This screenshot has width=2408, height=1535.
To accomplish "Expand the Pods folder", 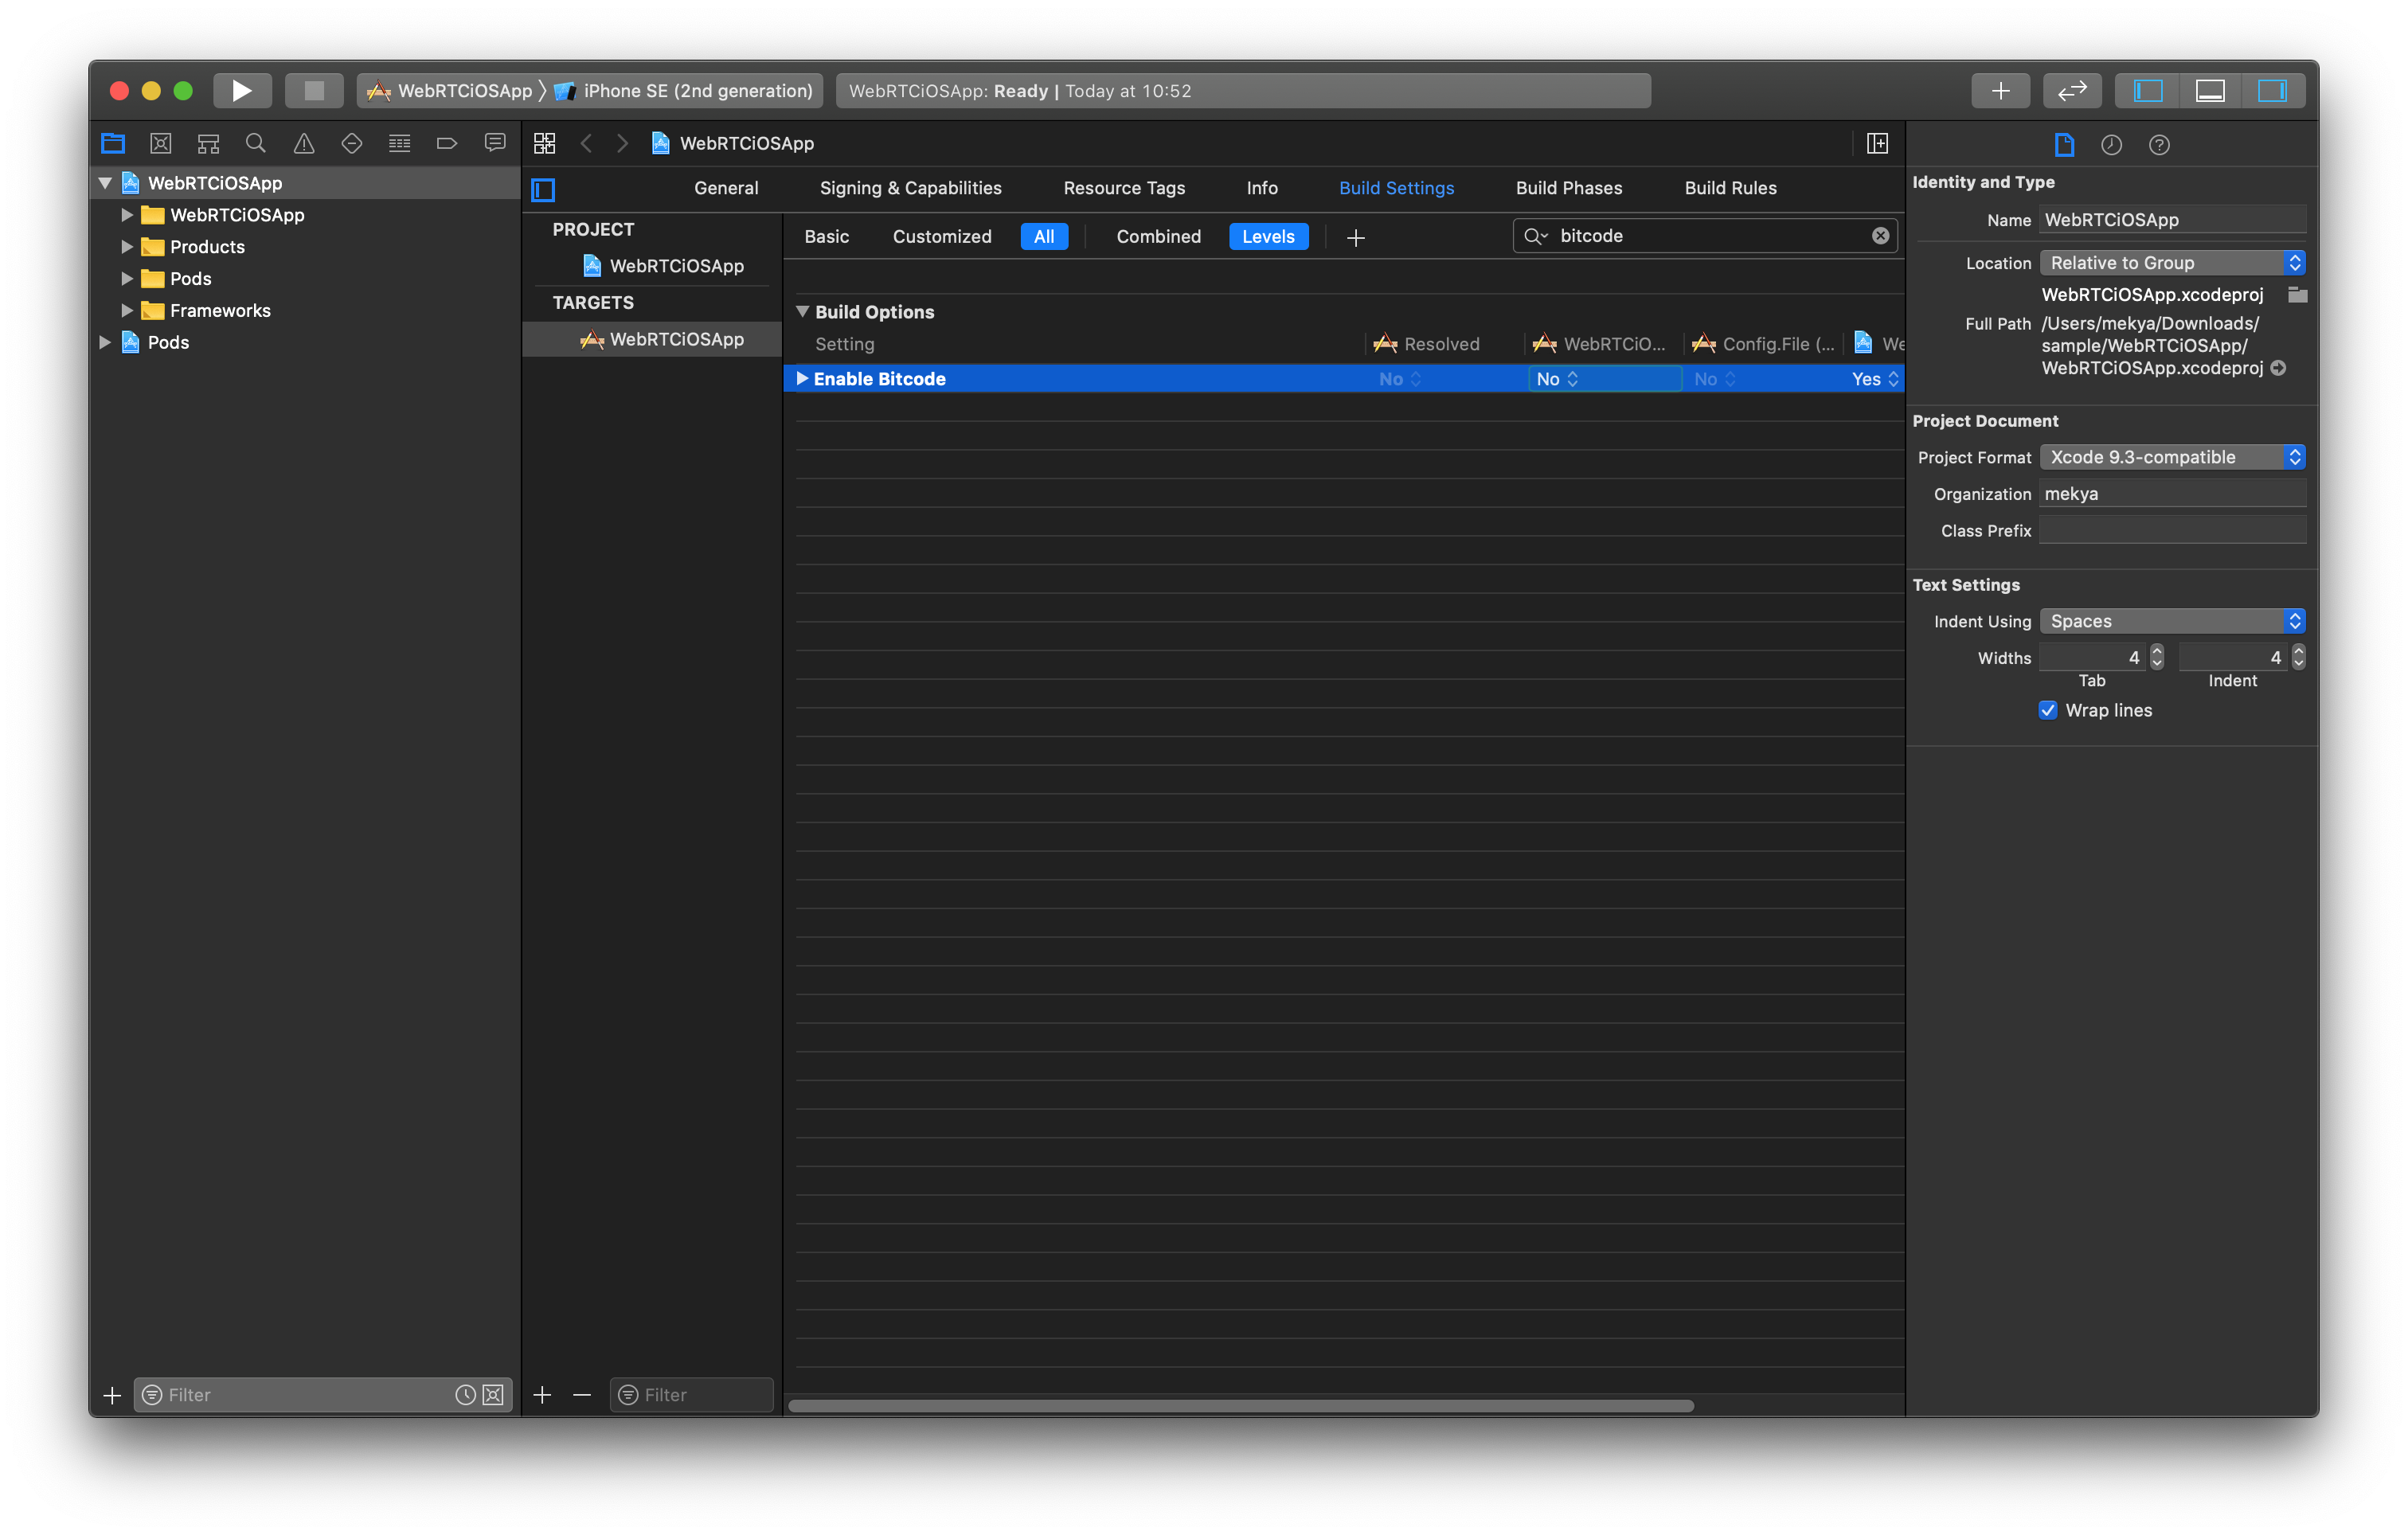I will click(x=127, y=279).
